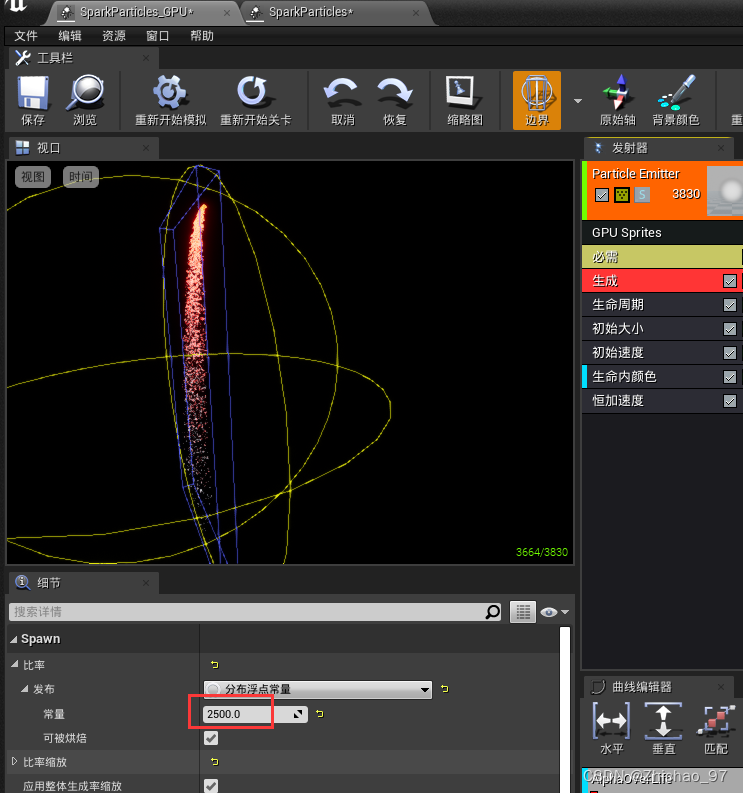The width and height of the screenshot is (743, 793).
Task: Toggle the 生命内颜色 module checkbox
Action: (x=729, y=377)
